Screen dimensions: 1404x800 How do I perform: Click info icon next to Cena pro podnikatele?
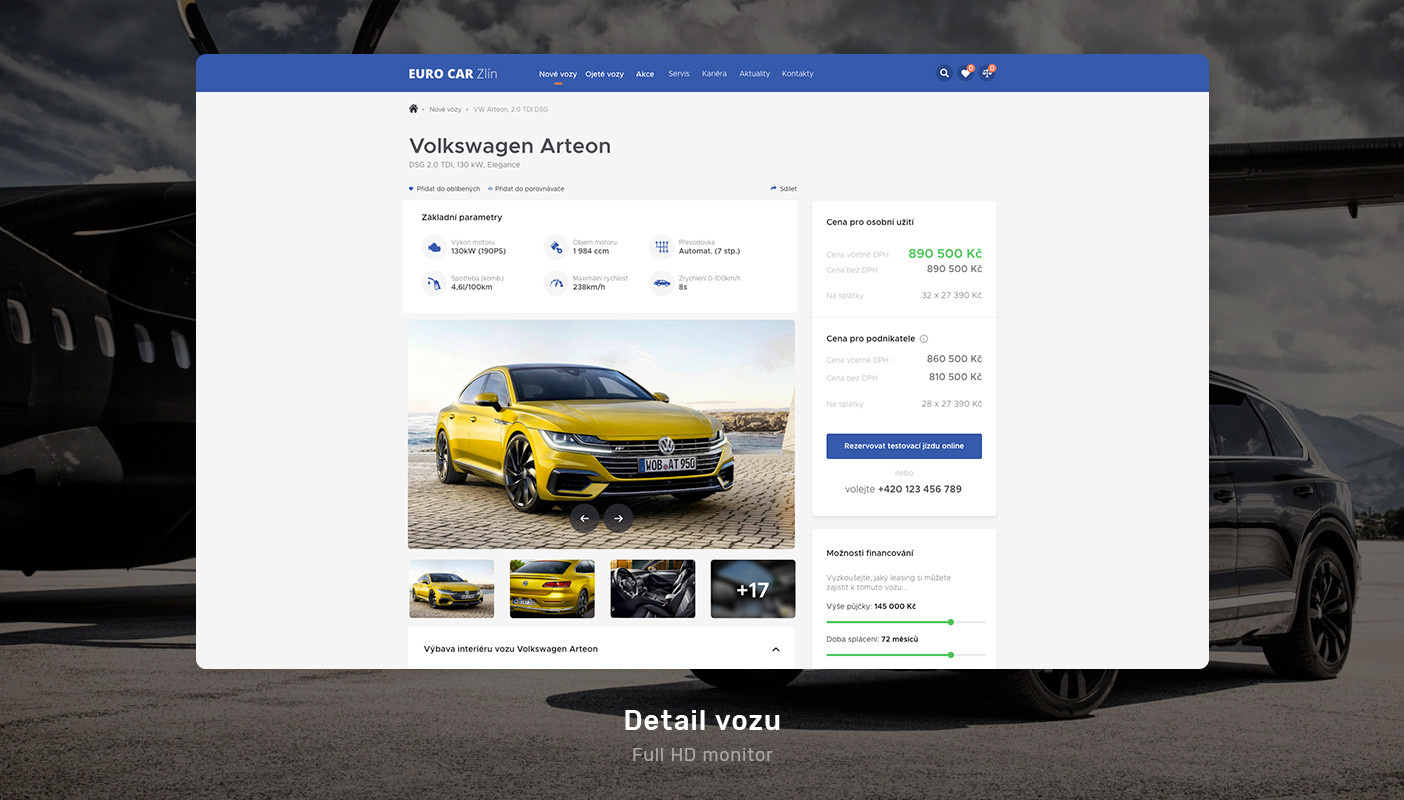point(924,339)
